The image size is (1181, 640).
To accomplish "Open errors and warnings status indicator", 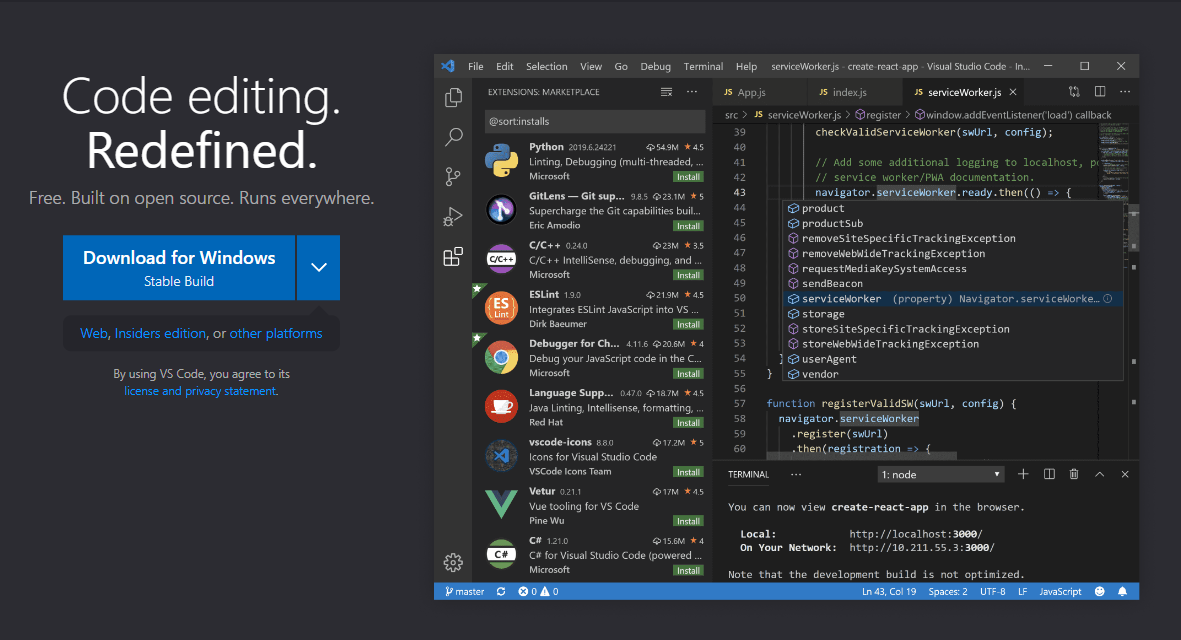I will (538, 592).
